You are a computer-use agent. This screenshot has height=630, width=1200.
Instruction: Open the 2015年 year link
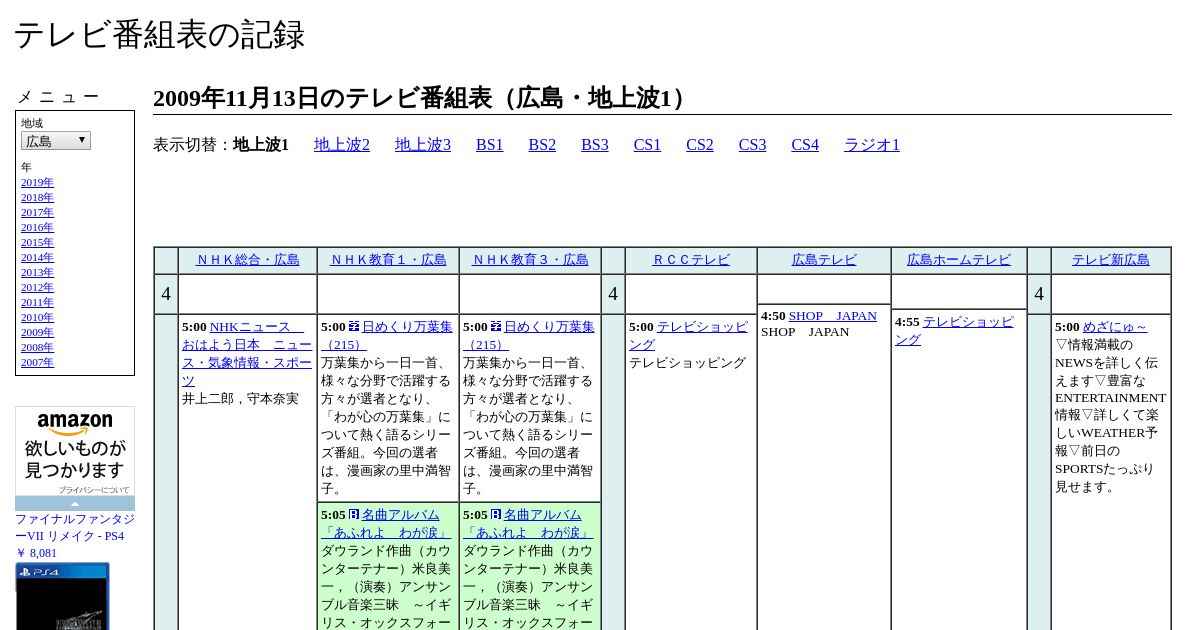point(37,242)
